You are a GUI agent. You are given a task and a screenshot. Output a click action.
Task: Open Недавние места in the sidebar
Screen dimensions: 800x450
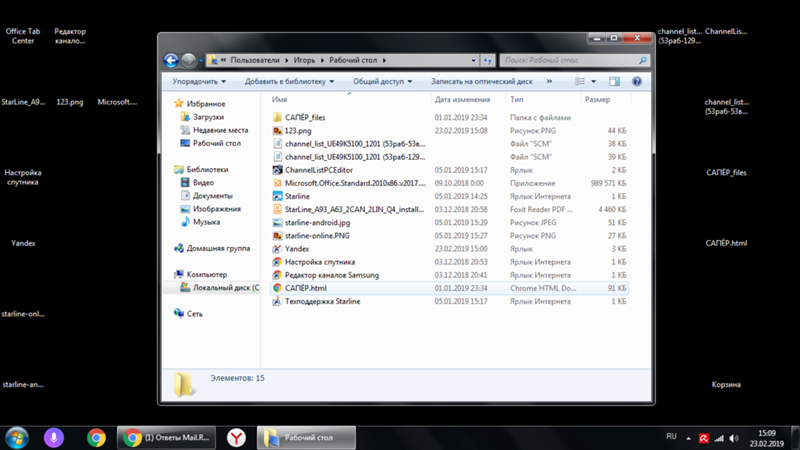[220, 130]
